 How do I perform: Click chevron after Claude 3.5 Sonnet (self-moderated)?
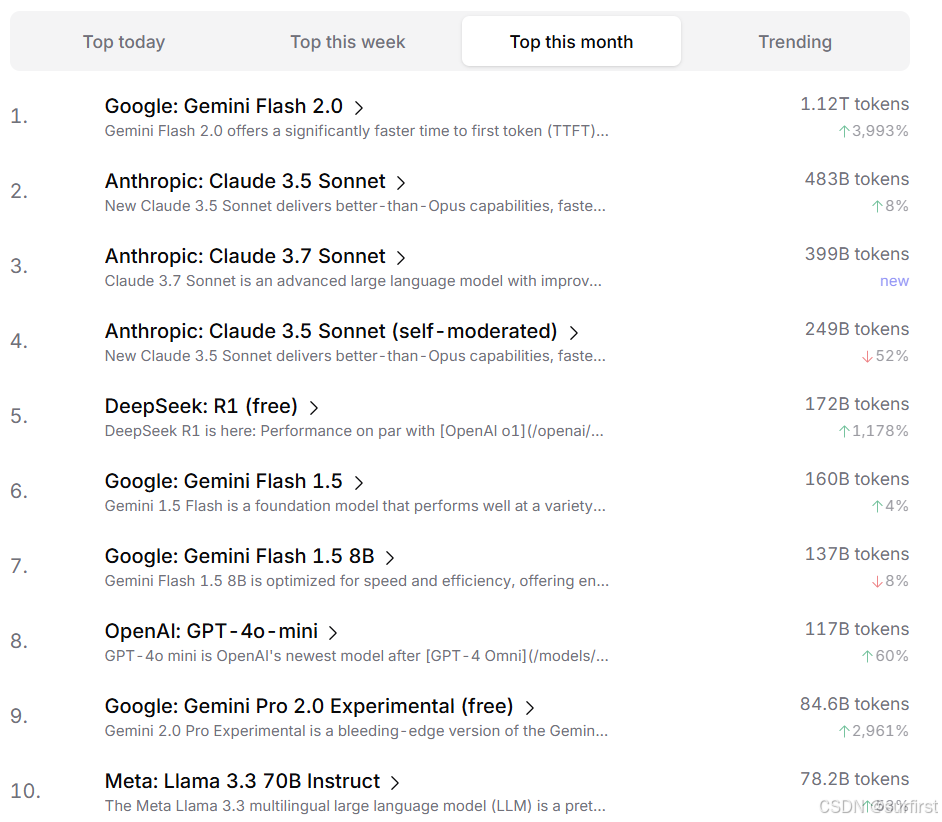pyautogui.click(x=573, y=333)
